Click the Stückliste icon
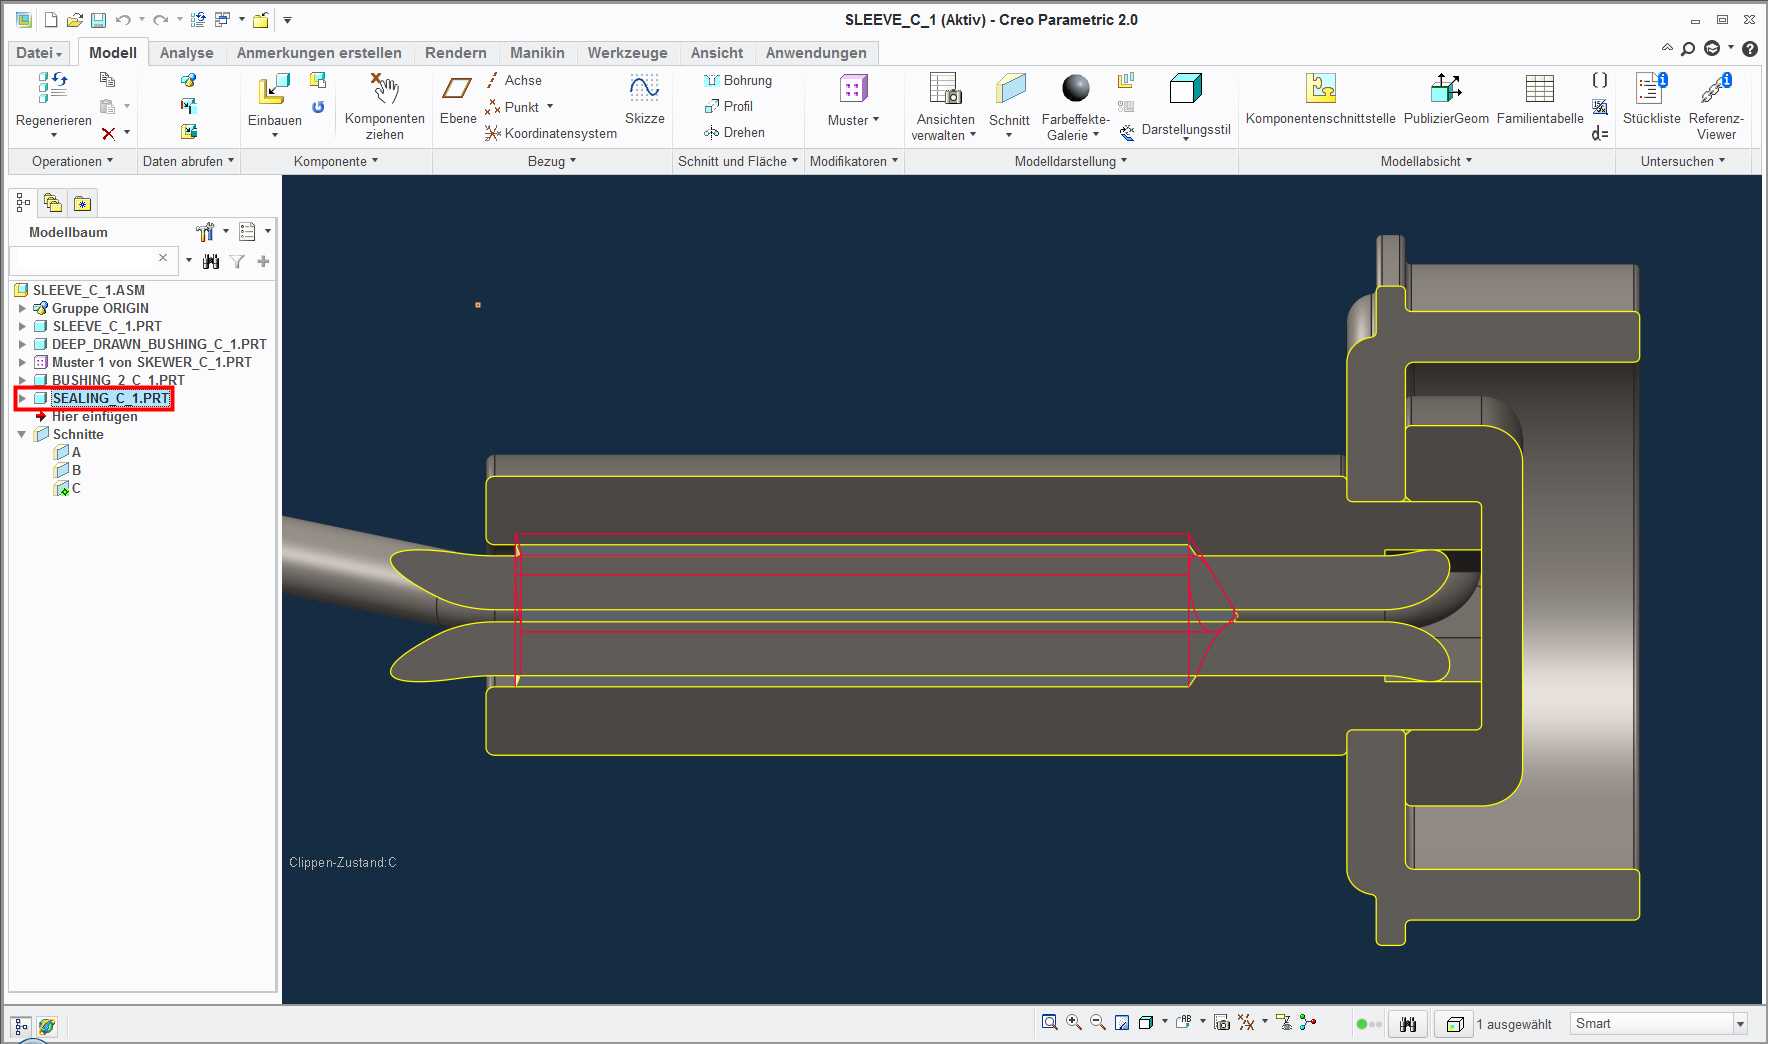 tap(1651, 88)
